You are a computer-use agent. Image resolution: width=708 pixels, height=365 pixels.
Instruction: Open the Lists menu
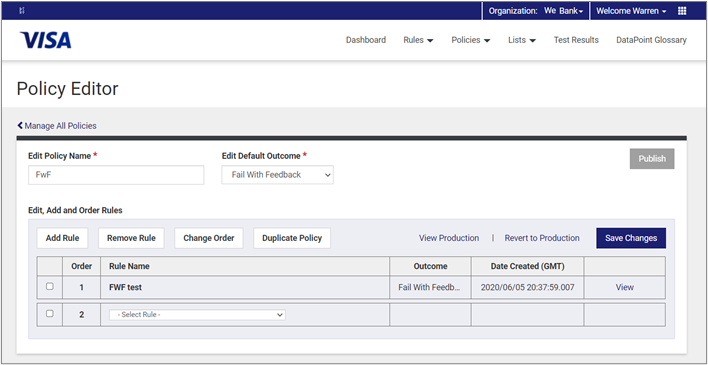(522, 40)
